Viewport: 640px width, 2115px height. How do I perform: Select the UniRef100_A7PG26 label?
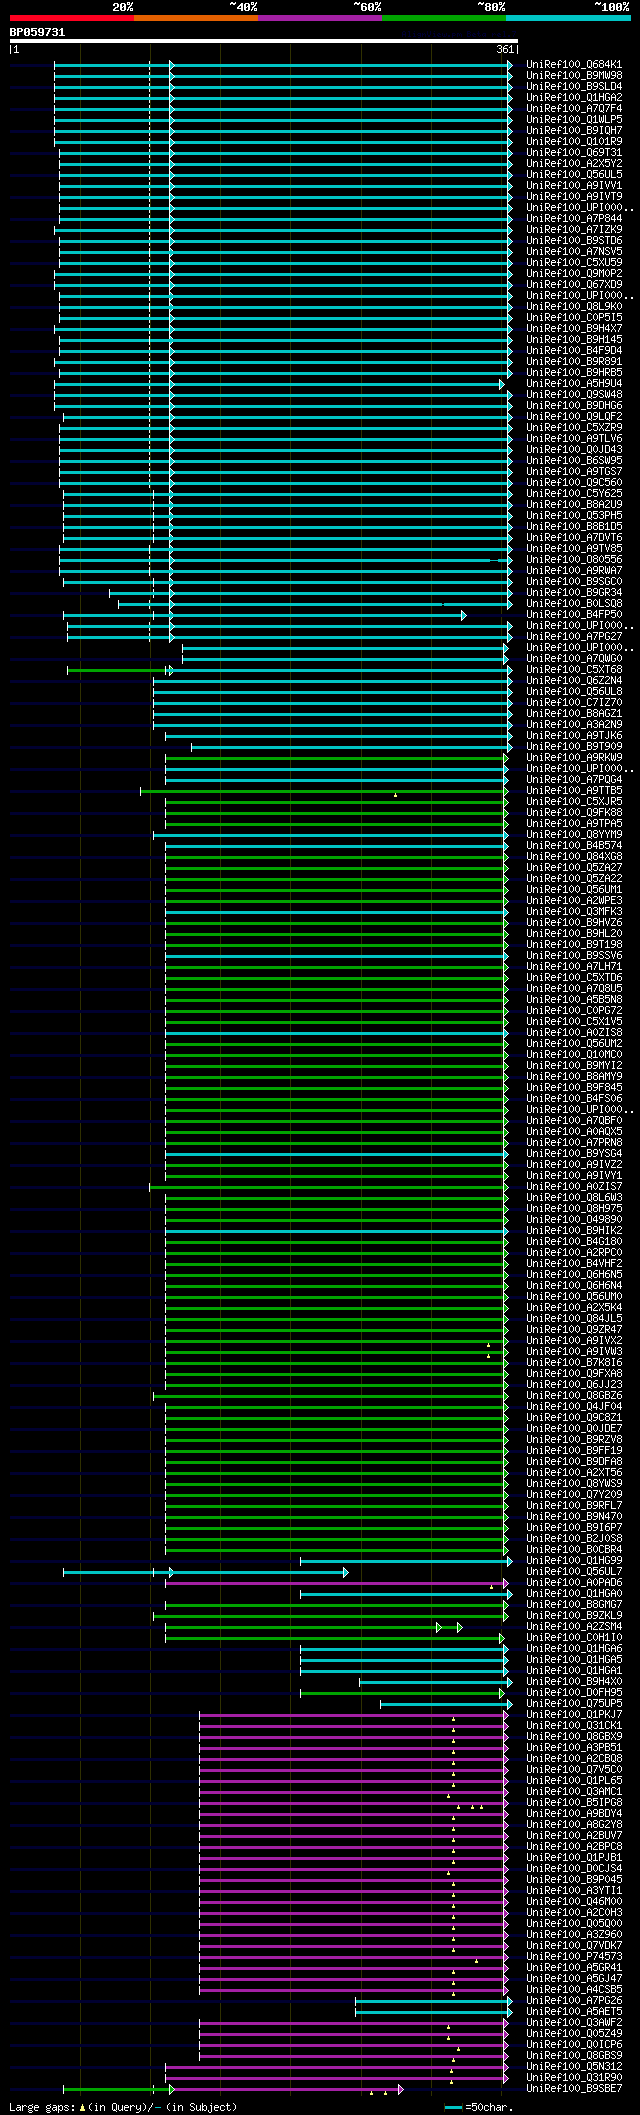pos(574,2000)
